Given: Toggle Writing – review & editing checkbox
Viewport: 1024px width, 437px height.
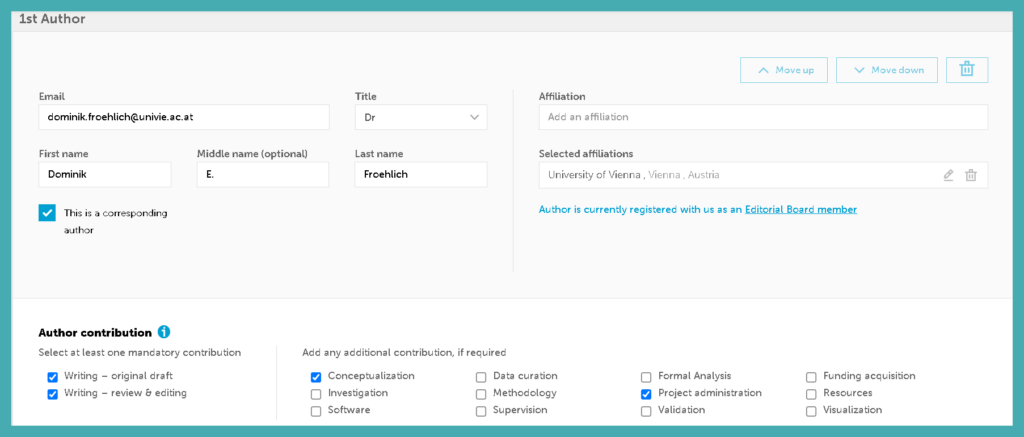Looking at the screenshot, I should [x=52, y=394].
